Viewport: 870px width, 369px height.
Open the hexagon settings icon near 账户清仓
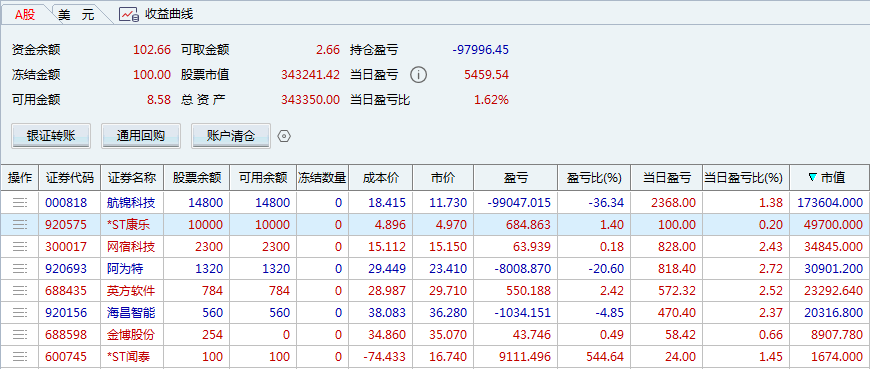284,136
